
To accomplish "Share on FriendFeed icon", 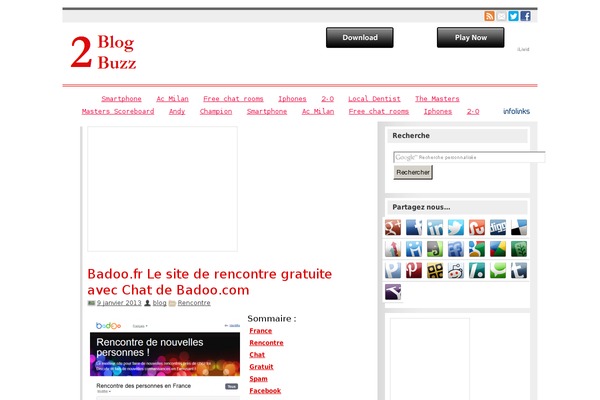I will (456, 249).
